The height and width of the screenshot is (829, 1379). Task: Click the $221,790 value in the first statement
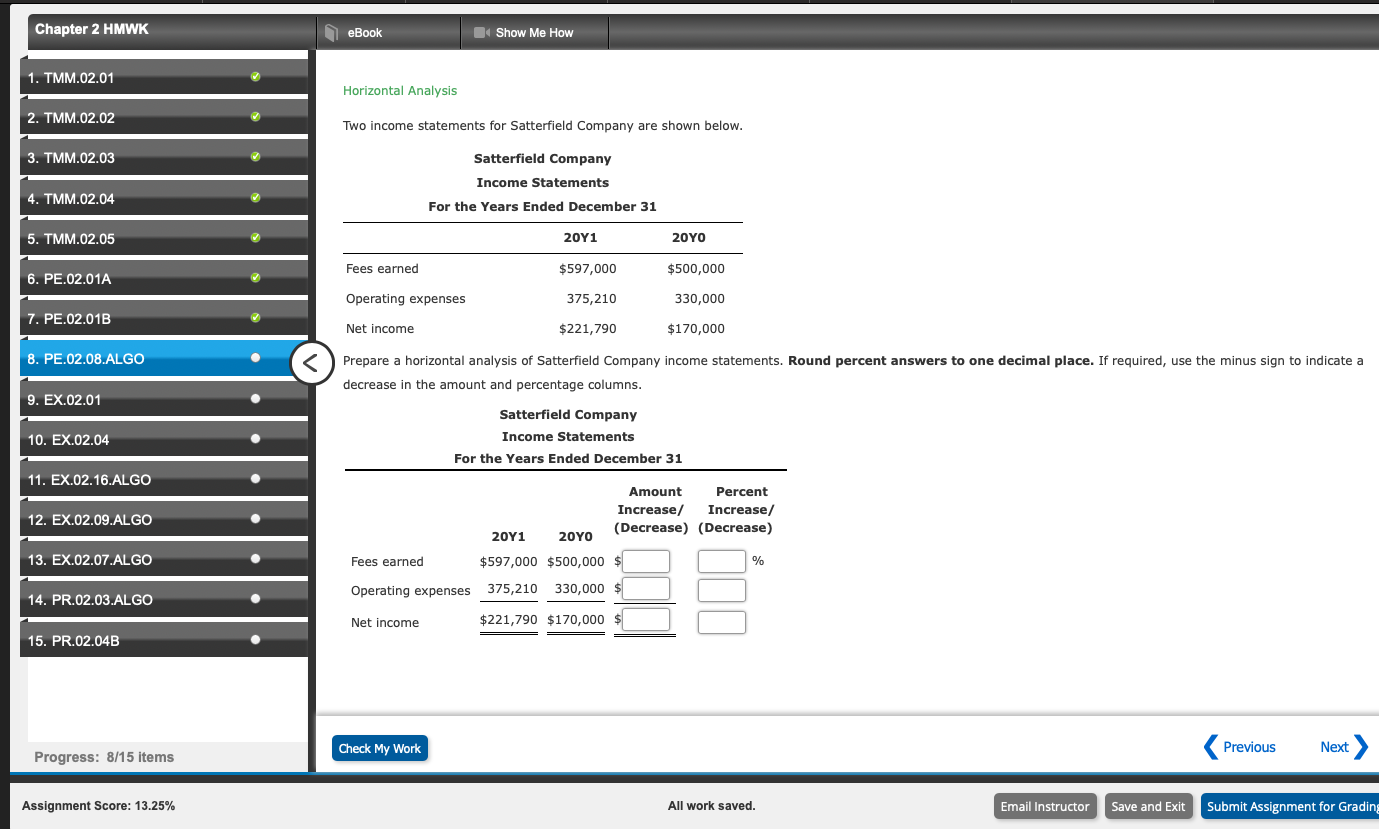tap(588, 329)
